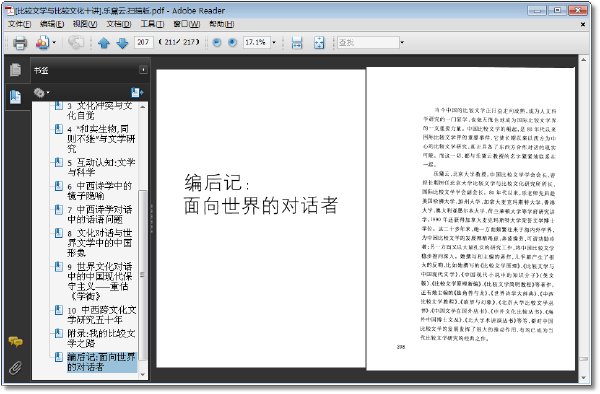600x394 pixels.
Task: Click the zoom out round button
Action: tap(217, 42)
